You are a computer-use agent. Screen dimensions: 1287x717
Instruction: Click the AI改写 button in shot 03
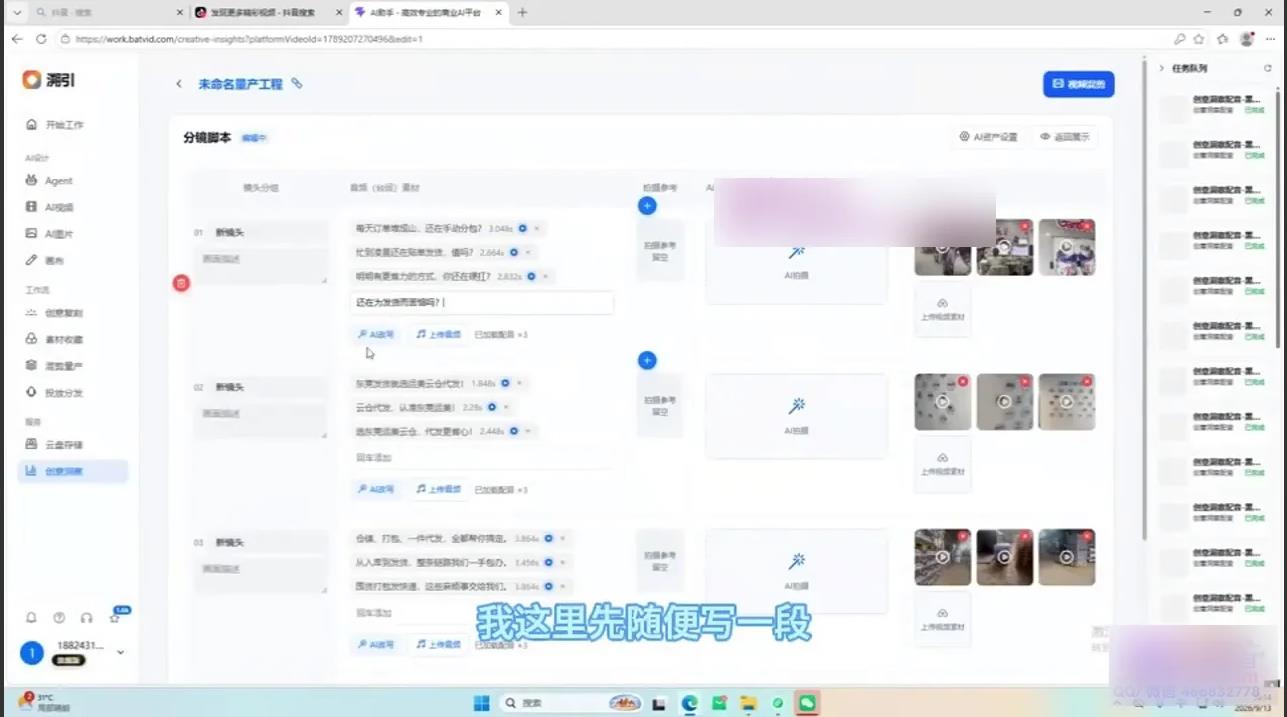[x=376, y=645]
